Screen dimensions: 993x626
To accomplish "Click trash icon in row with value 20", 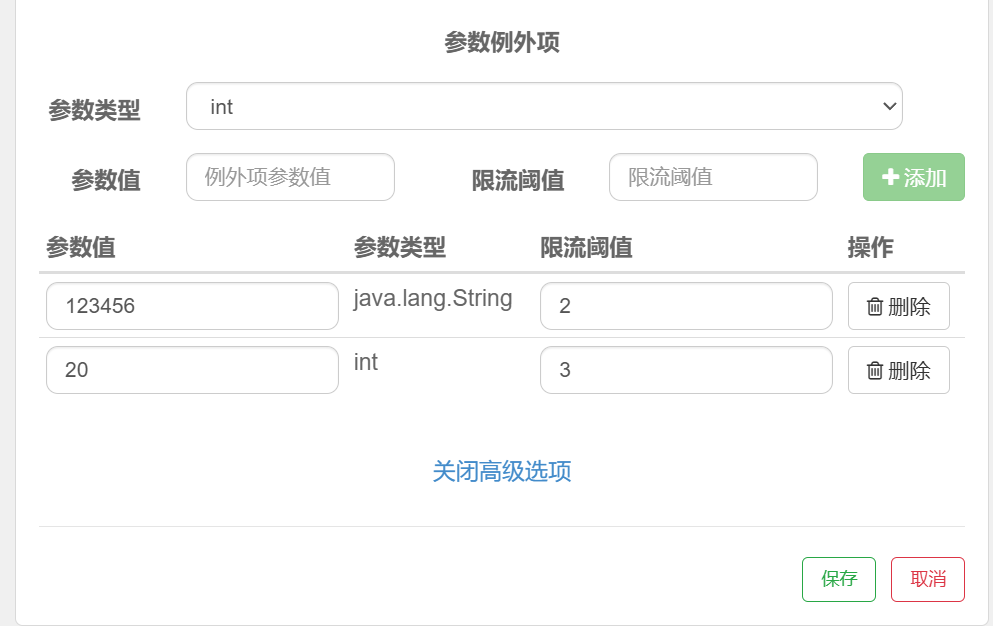I will click(875, 371).
